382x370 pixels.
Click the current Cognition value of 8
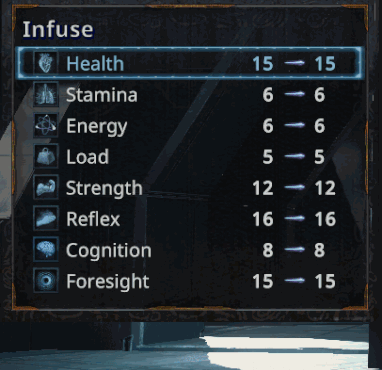coord(268,250)
